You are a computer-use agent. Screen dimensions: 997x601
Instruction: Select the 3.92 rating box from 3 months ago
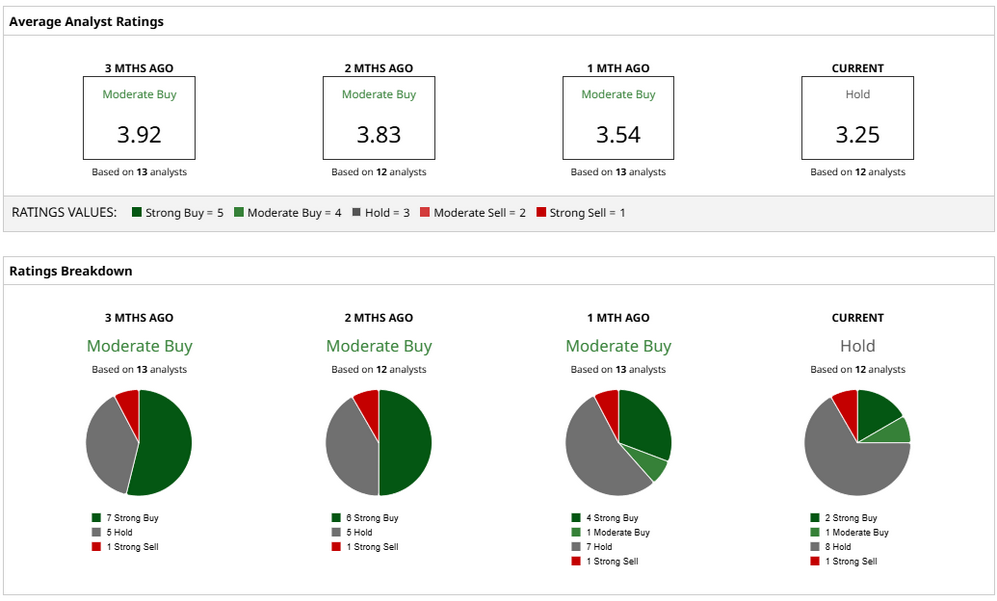point(139,119)
